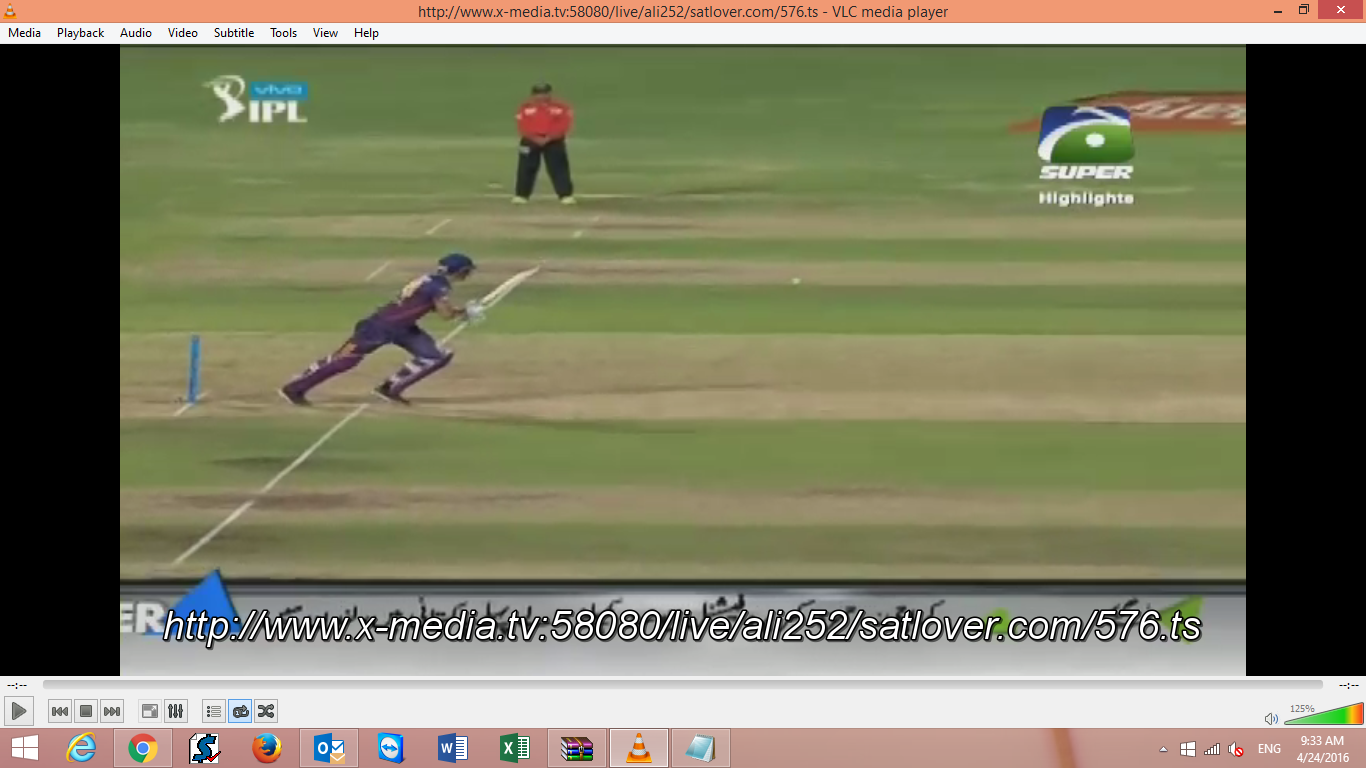Toggle random shuffle playback
Image resolution: width=1366 pixels, height=768 pixels.
point(266,711)
